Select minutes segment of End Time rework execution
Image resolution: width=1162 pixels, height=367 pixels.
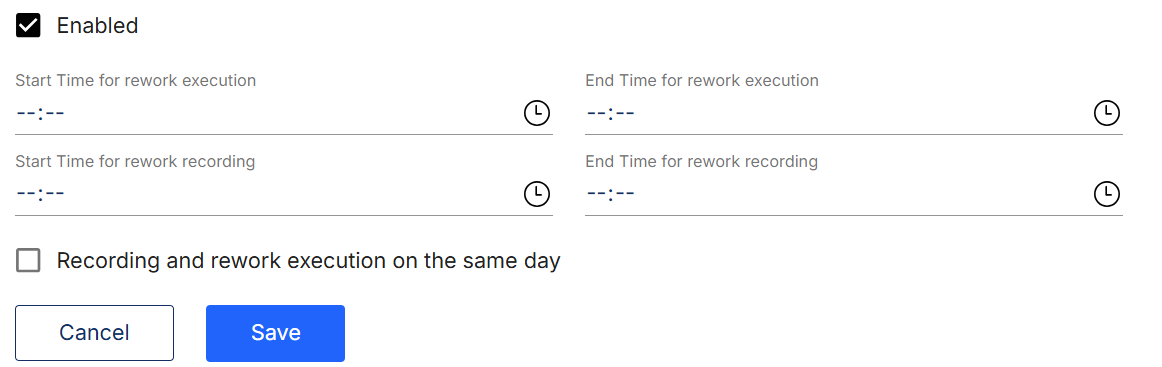pos(625,113)
